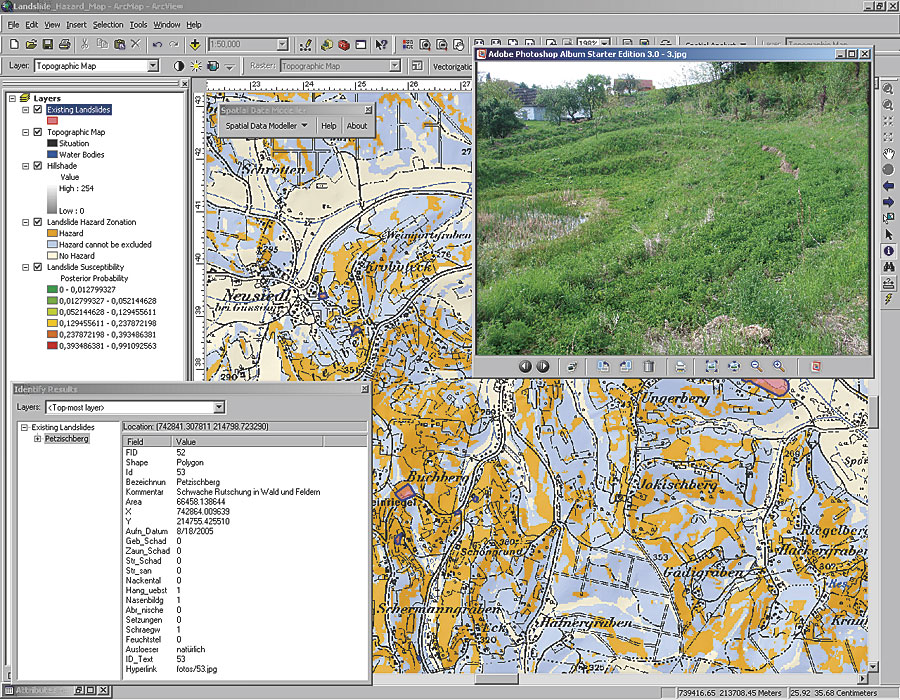Click the orange Hazard color swatch
Screen dimensions: 900x700
pyautogui.click(x=51, y=233)
